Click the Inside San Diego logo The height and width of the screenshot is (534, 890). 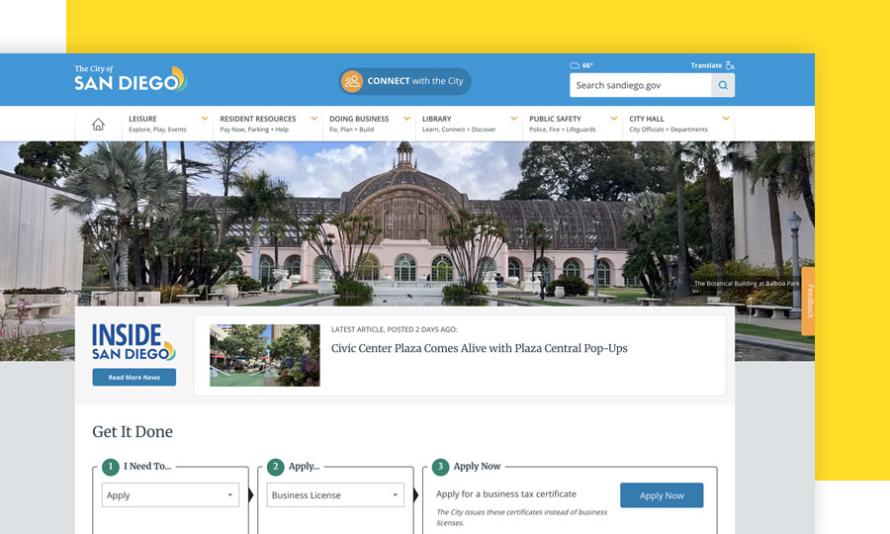point(133,342)
